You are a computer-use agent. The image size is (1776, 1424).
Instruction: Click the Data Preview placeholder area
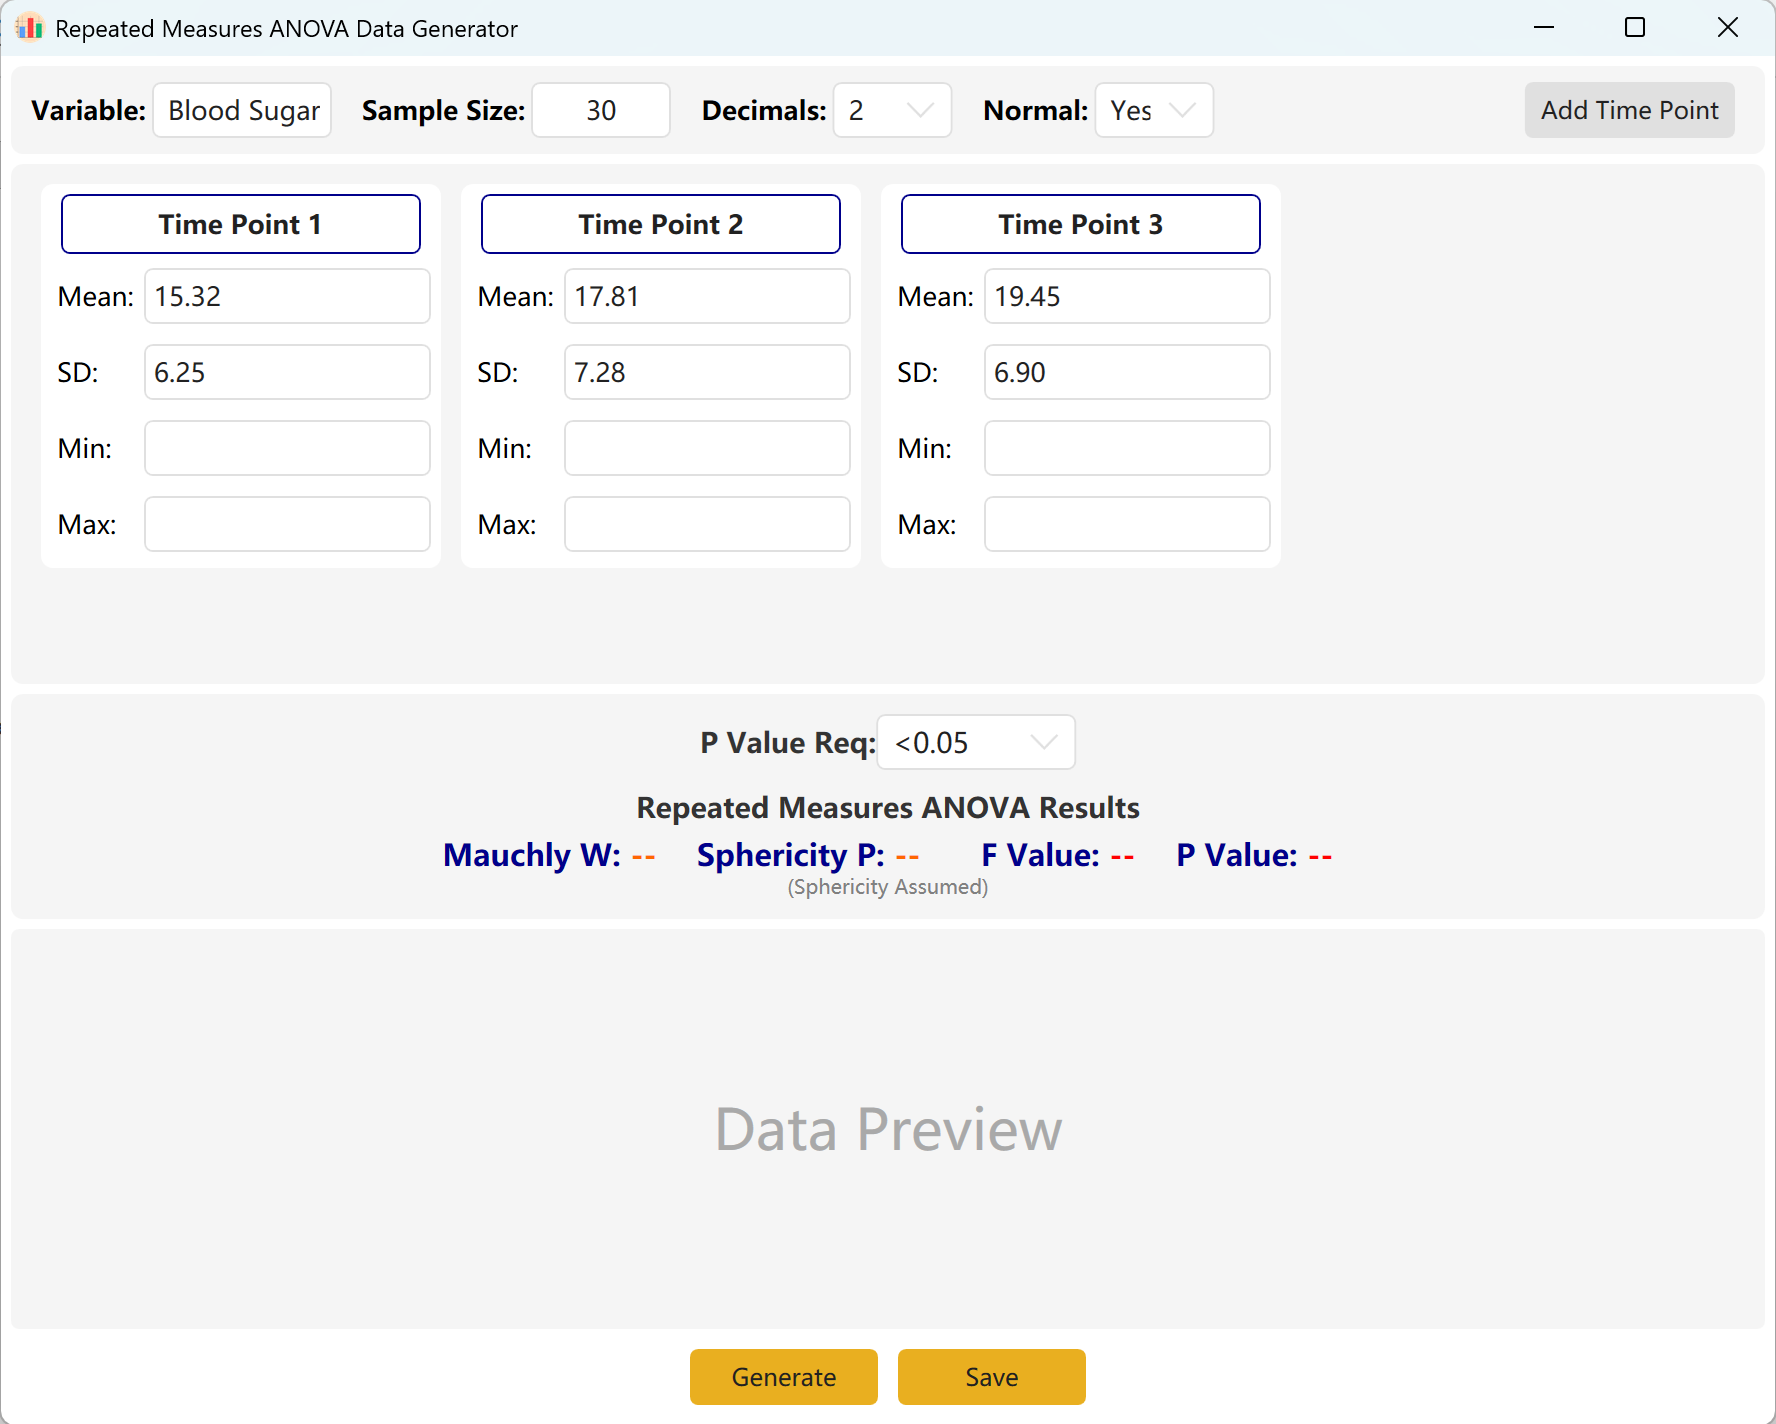point(888,1129)
